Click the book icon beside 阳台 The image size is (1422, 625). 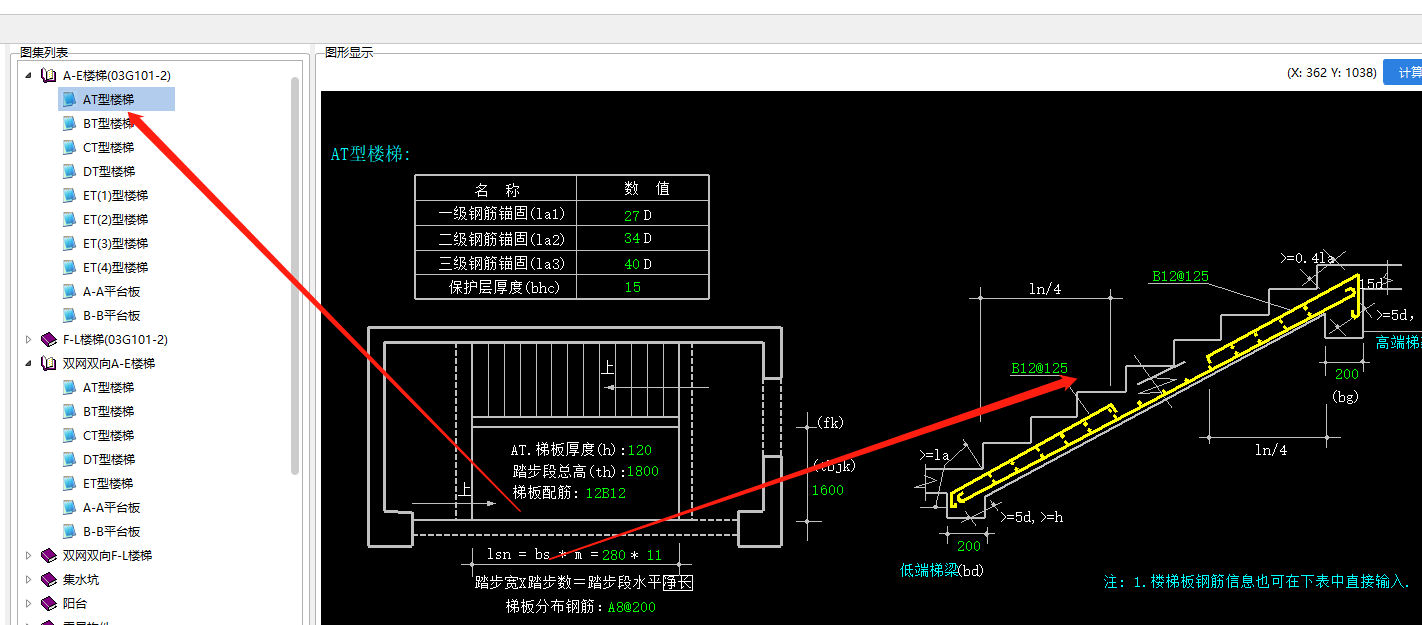48,603
